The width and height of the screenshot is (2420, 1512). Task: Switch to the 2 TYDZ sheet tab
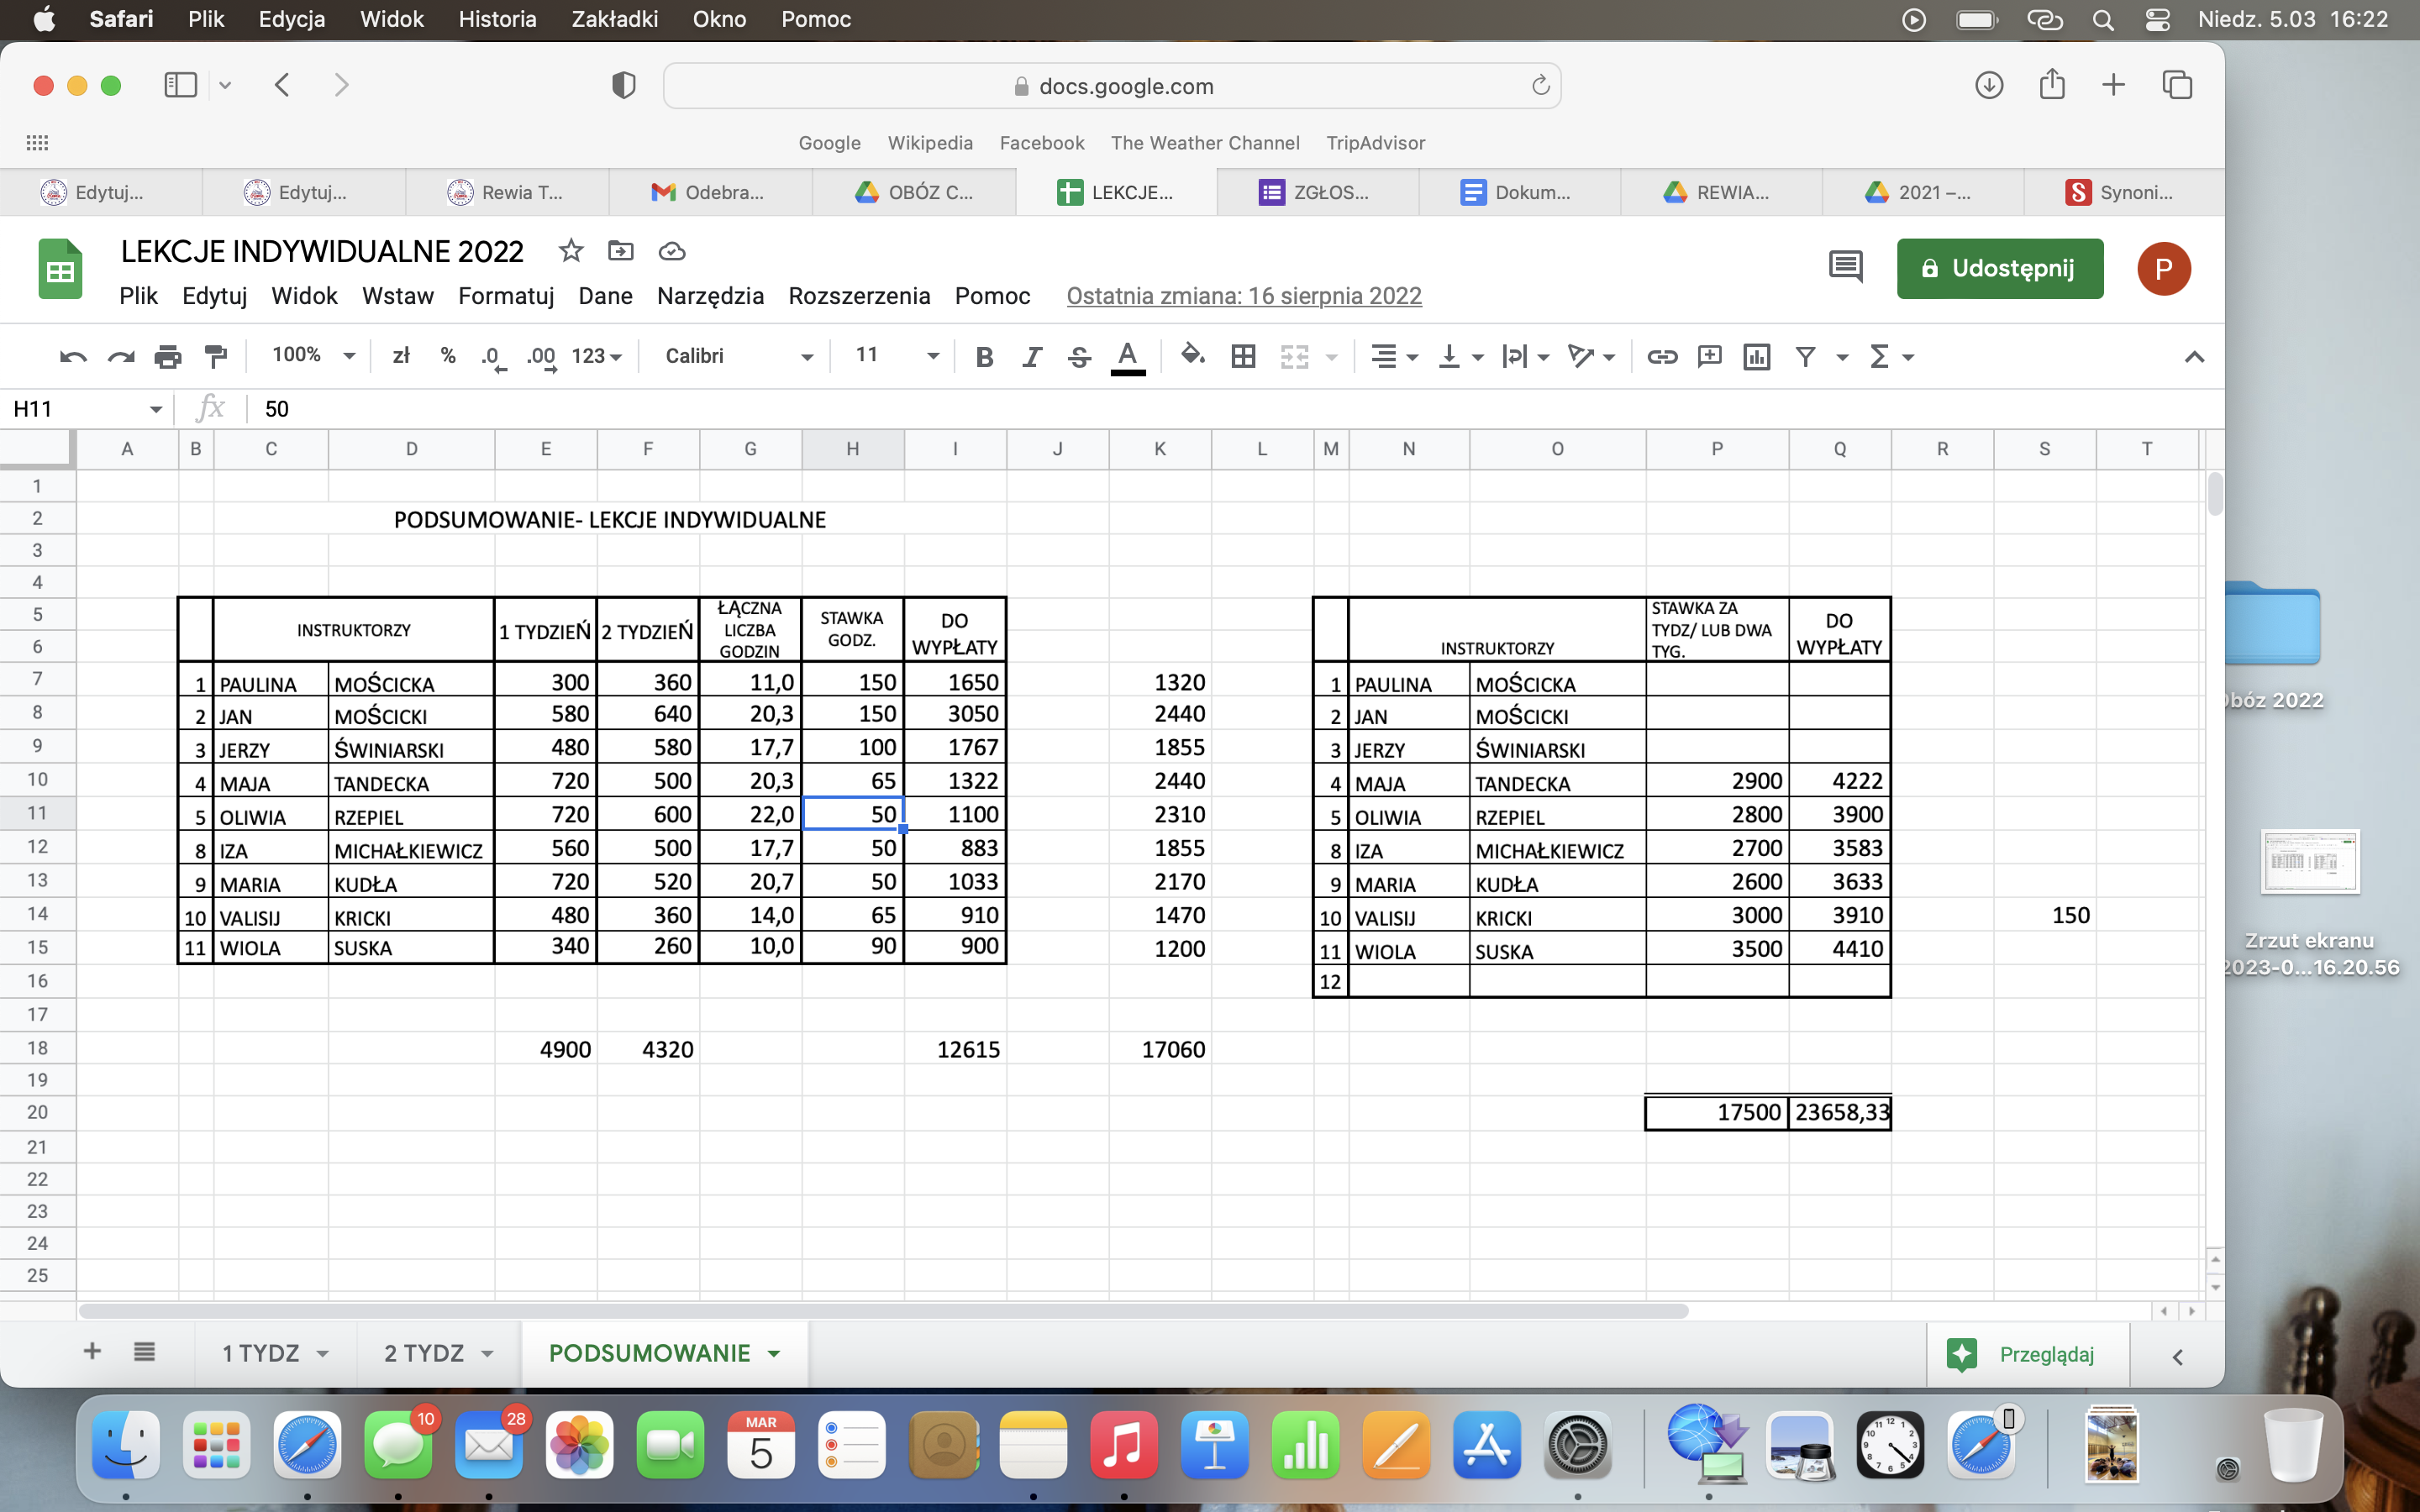tap(424, 1353)
